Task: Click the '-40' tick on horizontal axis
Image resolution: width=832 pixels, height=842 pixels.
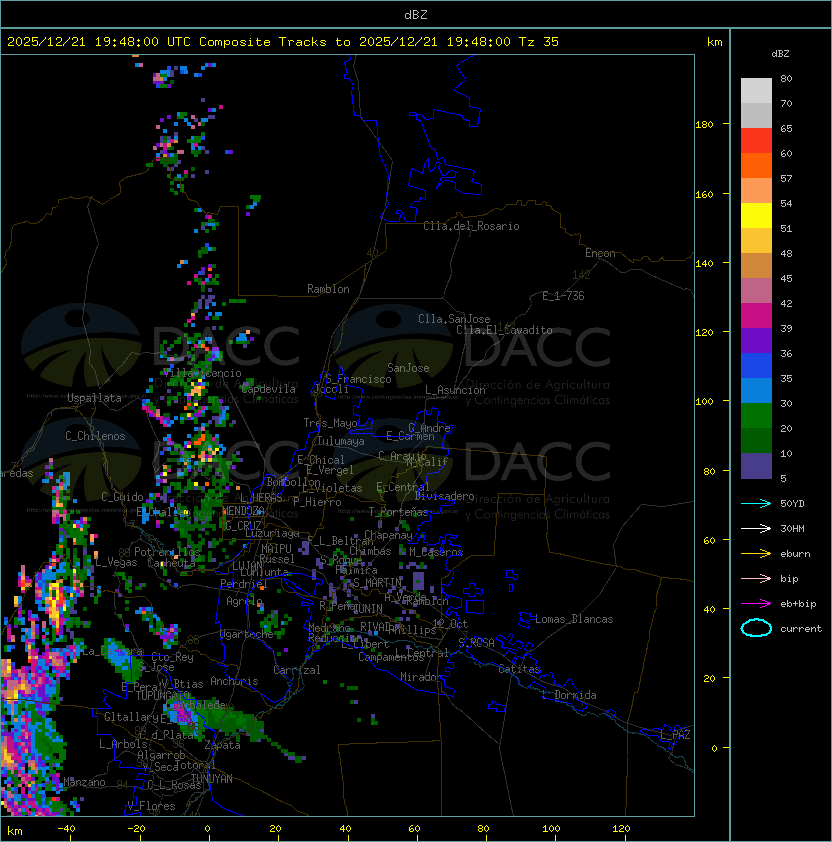Action: pos(66,829)
